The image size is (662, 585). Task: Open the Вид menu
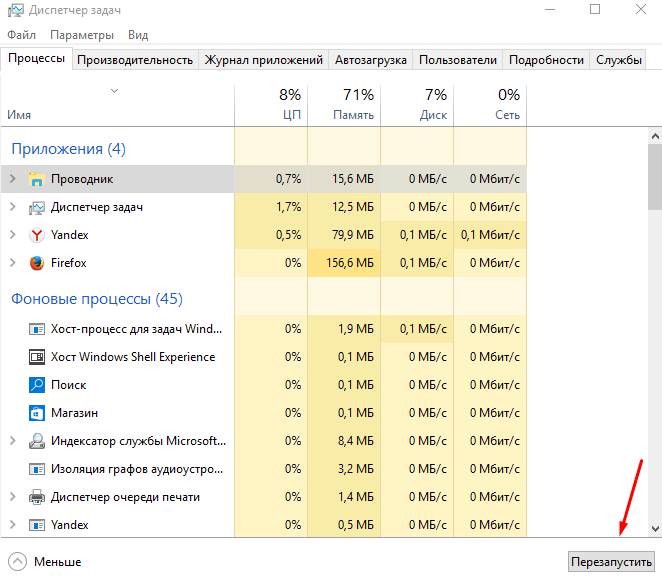(138, 35)
